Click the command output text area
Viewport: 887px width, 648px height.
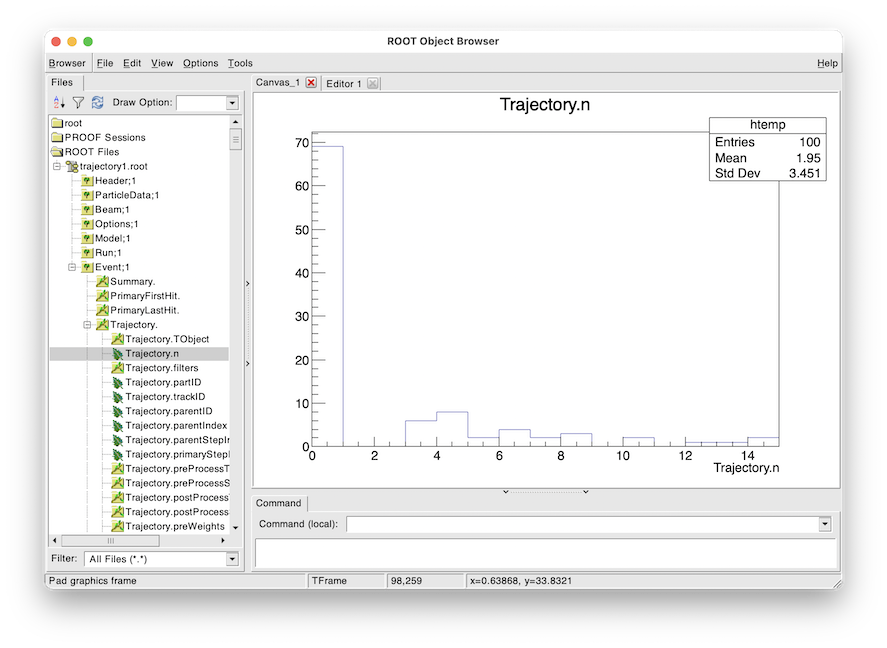coord(545,553)
